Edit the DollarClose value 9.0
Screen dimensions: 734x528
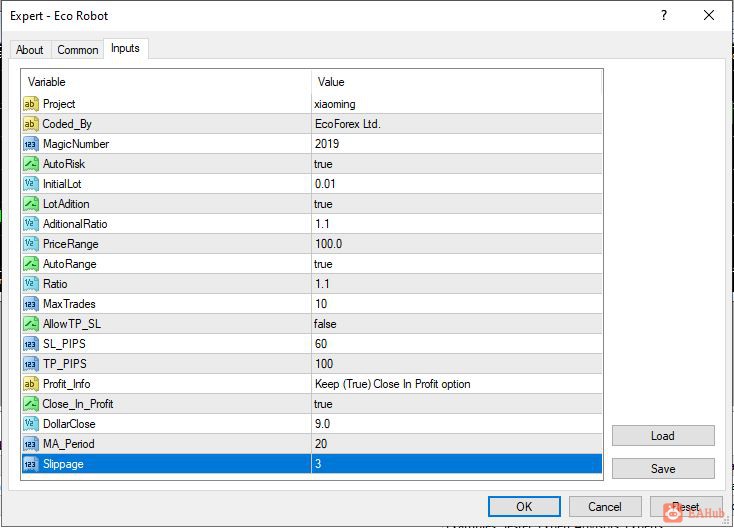pyautogui.click(x=323, y=424)
